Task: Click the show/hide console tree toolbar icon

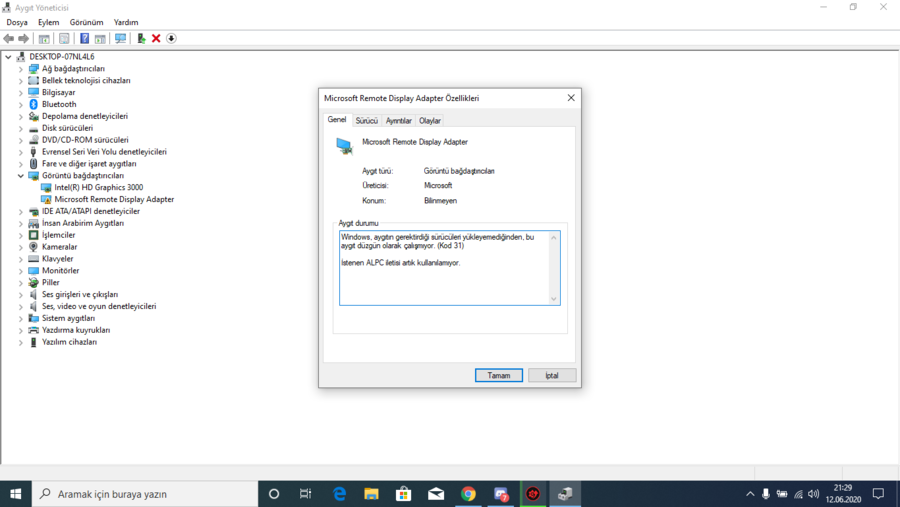Action: coord(44,38)
